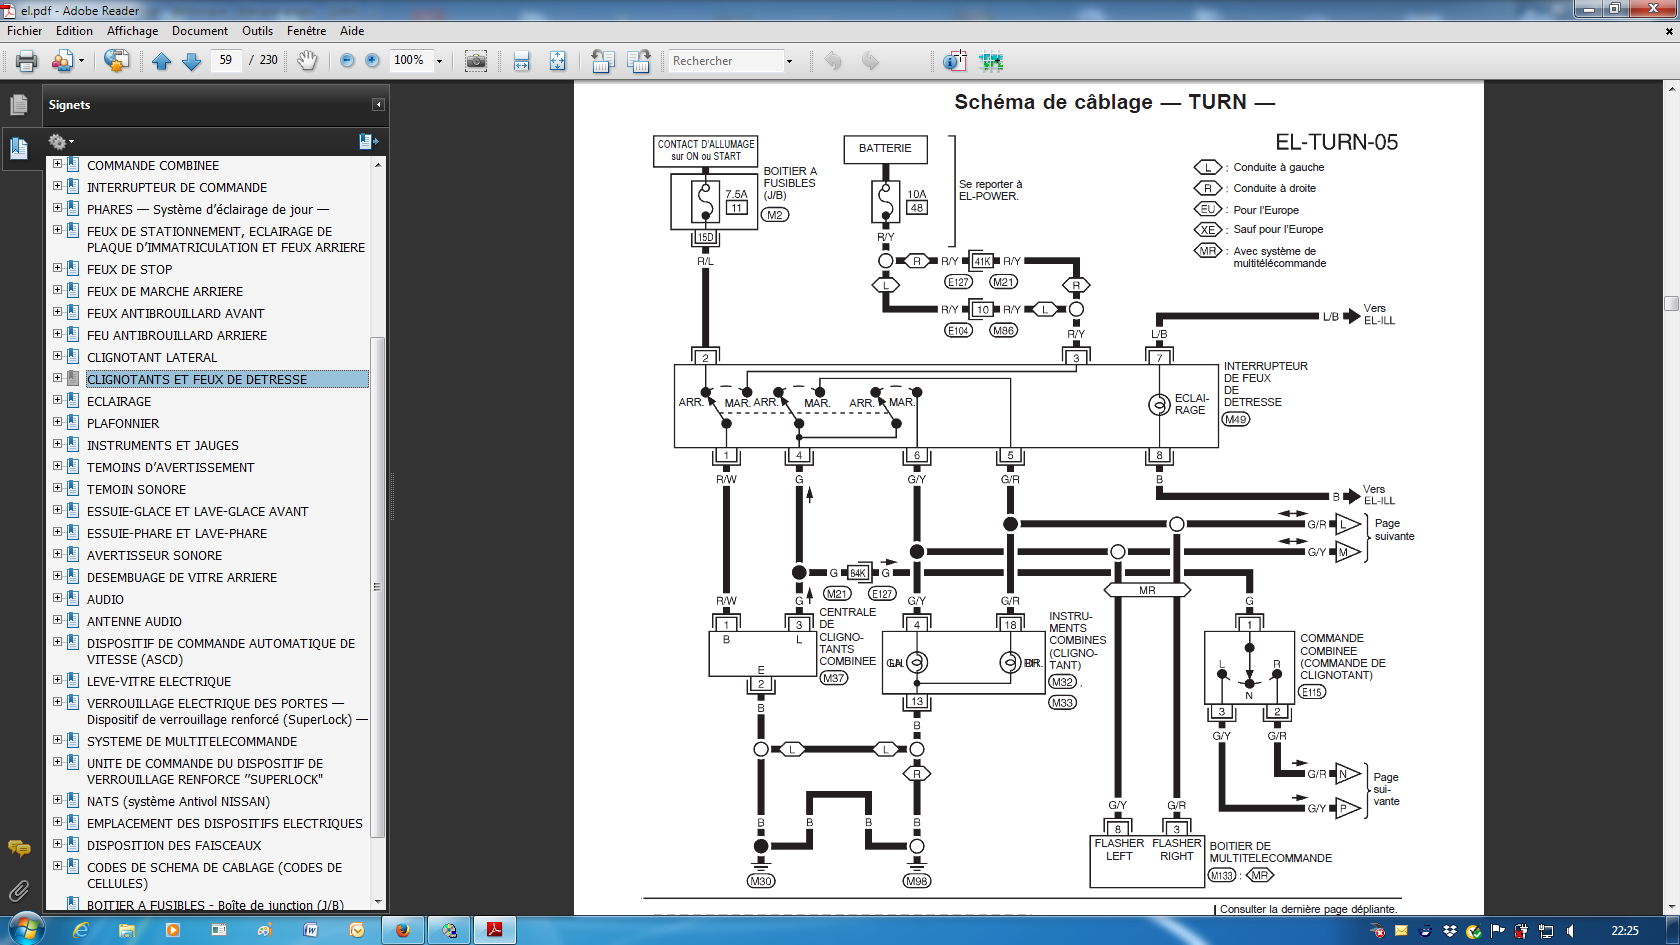Click the Print icon in toolbar
Image resolution: width=1680 pixels, height=945 pixels.
tap(27, 61)
